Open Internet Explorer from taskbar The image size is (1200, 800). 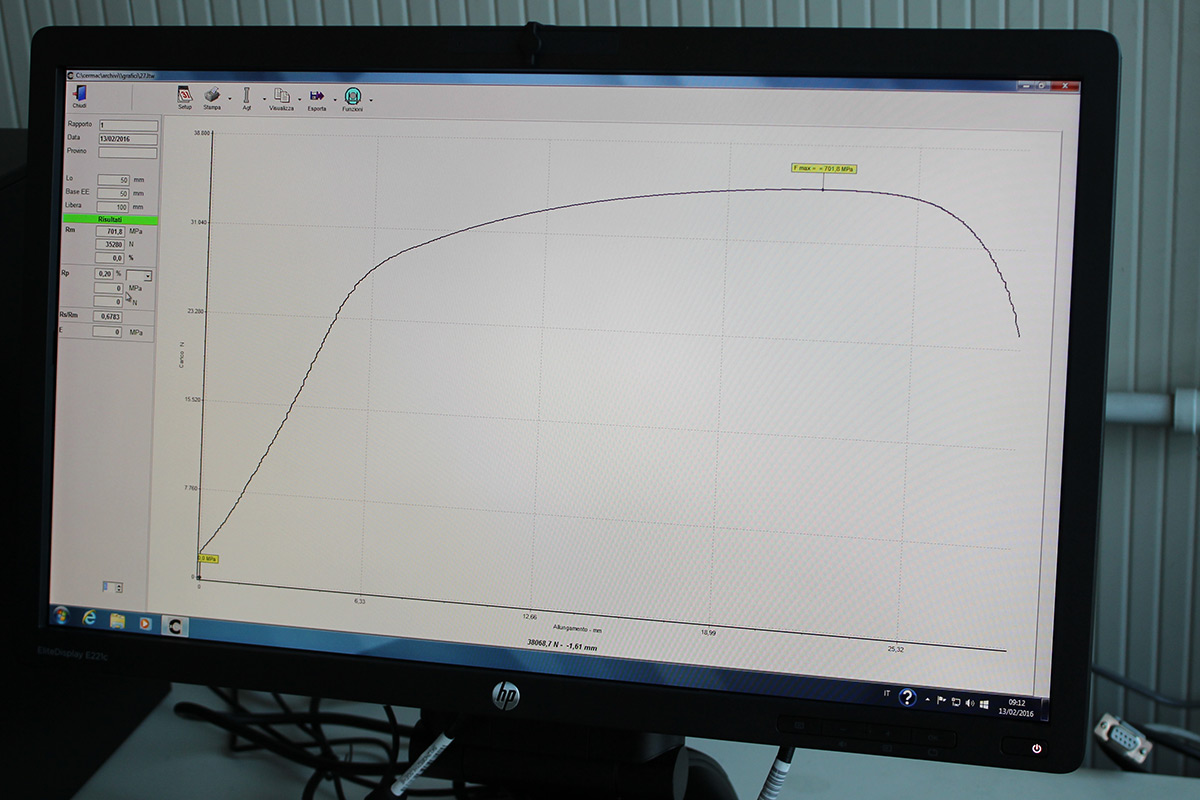tap(89, 619)
